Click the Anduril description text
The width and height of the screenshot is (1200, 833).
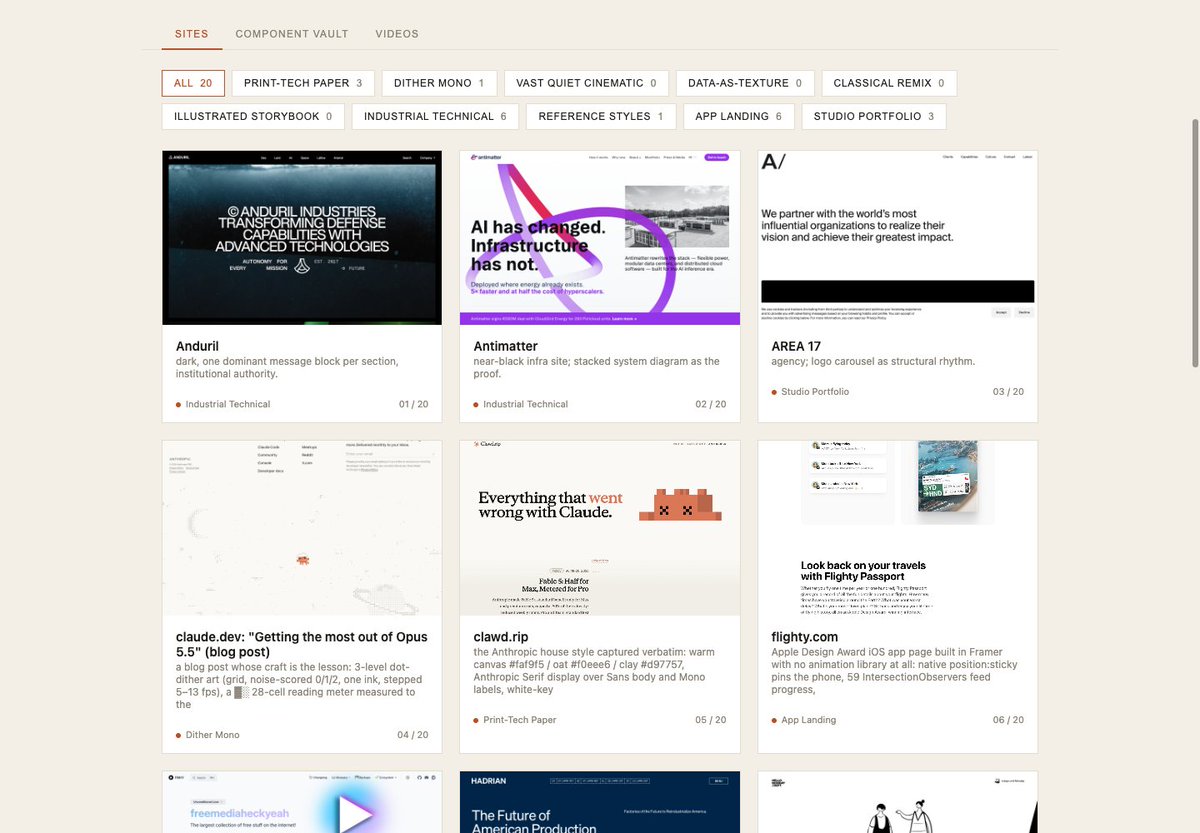click(287, 368)
